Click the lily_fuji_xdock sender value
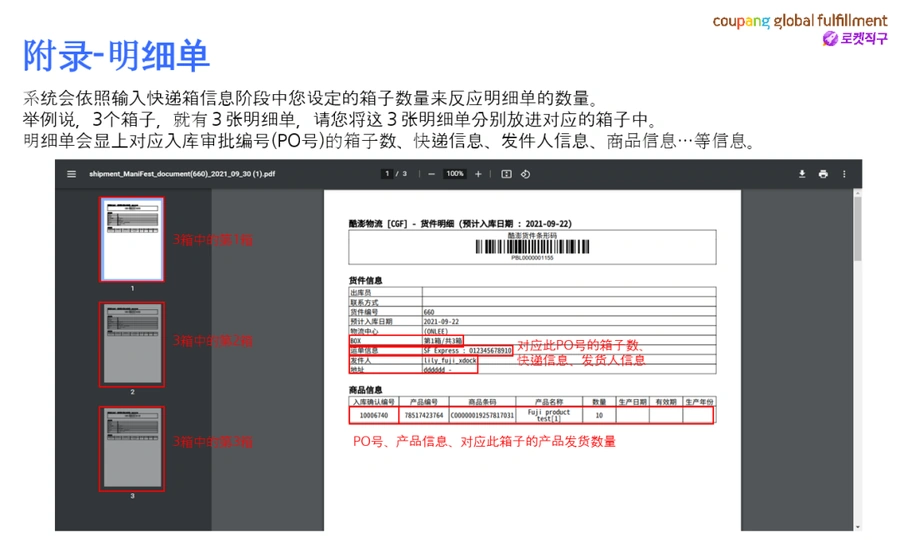 pos(450,360)
